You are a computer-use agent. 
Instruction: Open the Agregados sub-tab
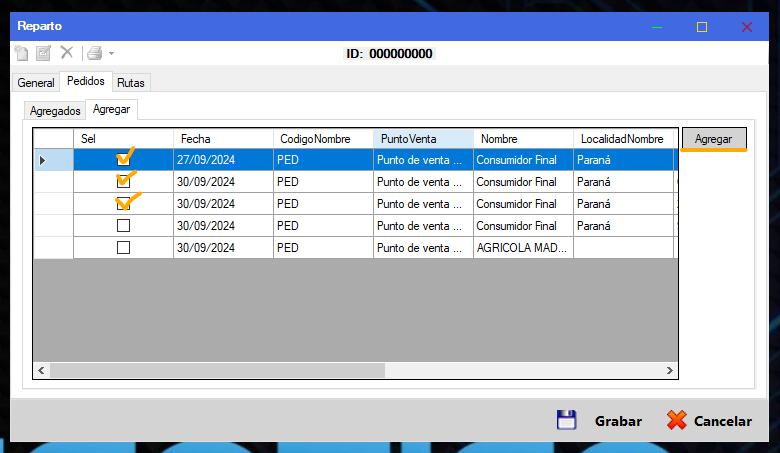point(55,110)
